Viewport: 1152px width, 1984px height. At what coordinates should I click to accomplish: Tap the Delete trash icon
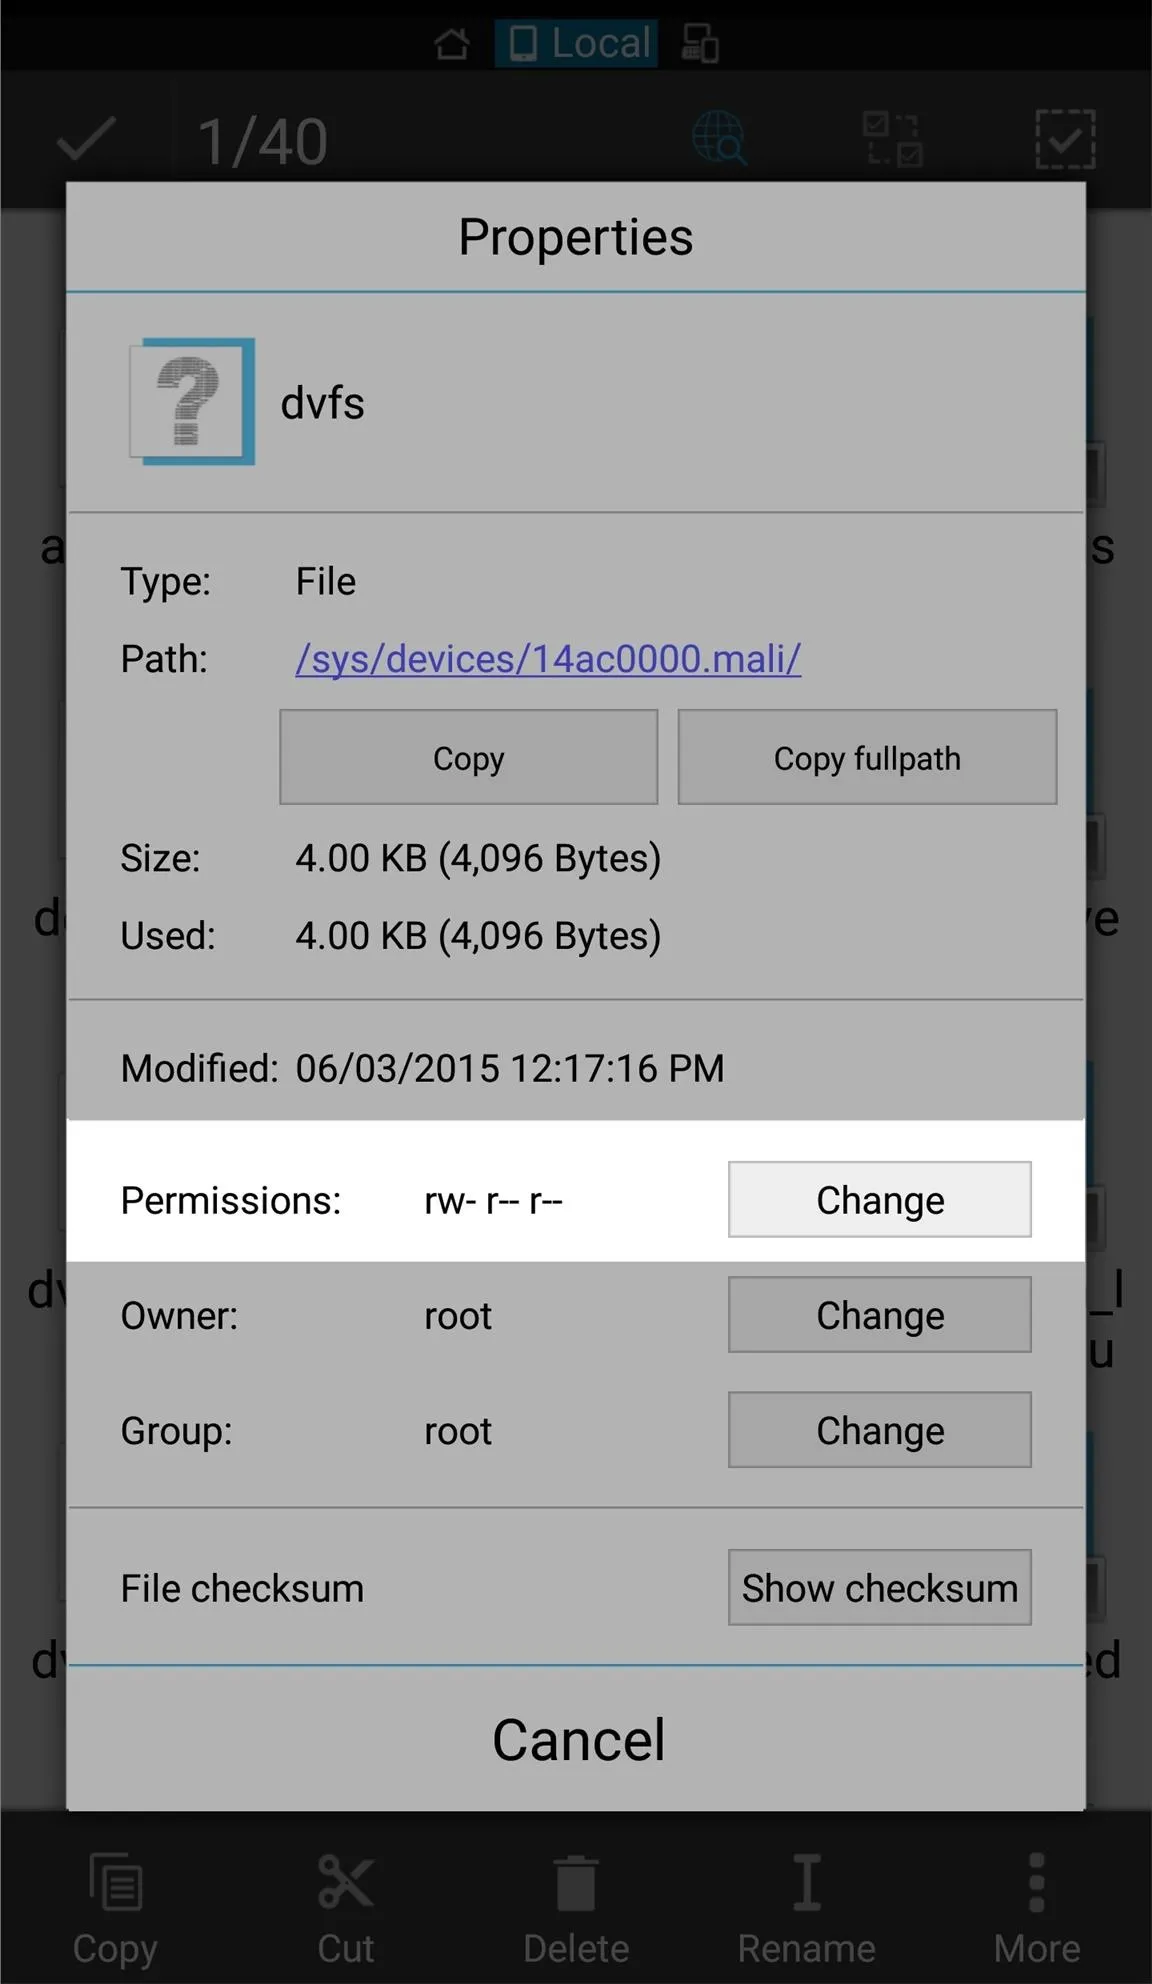click(576, 1909)
